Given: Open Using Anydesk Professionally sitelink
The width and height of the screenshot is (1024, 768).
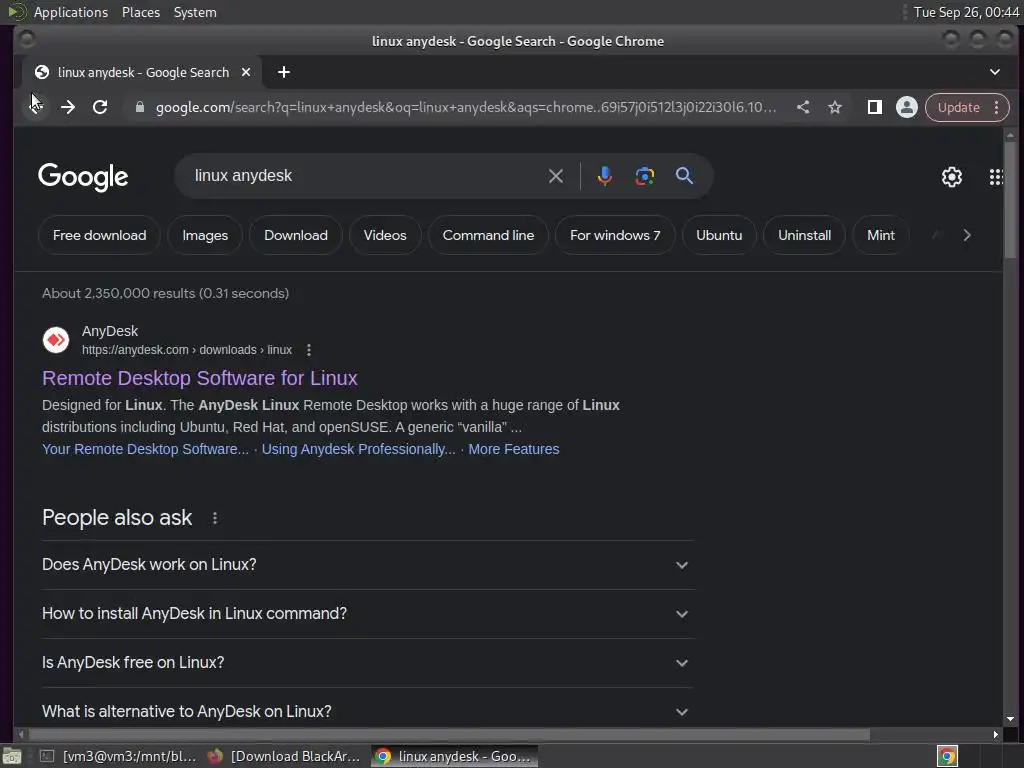Looking at the screenshot, I should coord(359,449).
